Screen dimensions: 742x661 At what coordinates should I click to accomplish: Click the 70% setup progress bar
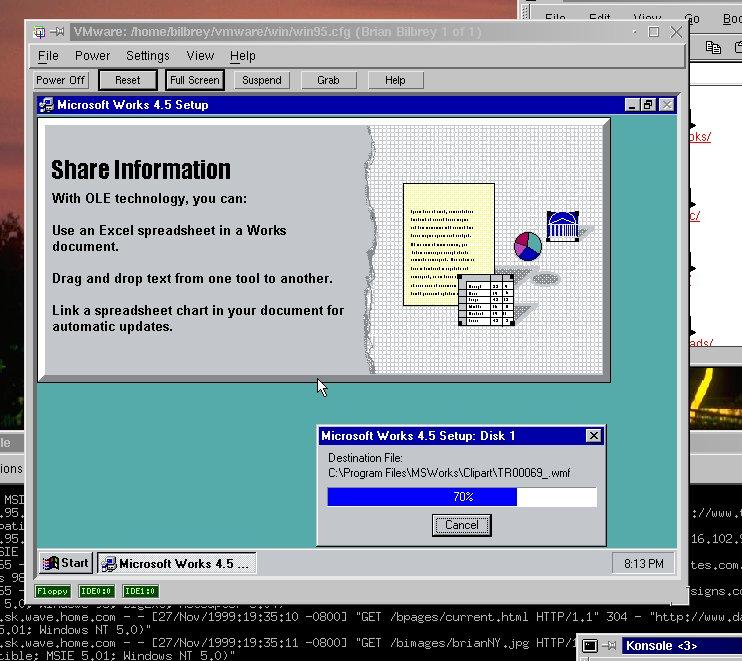[x=461, y=497]
